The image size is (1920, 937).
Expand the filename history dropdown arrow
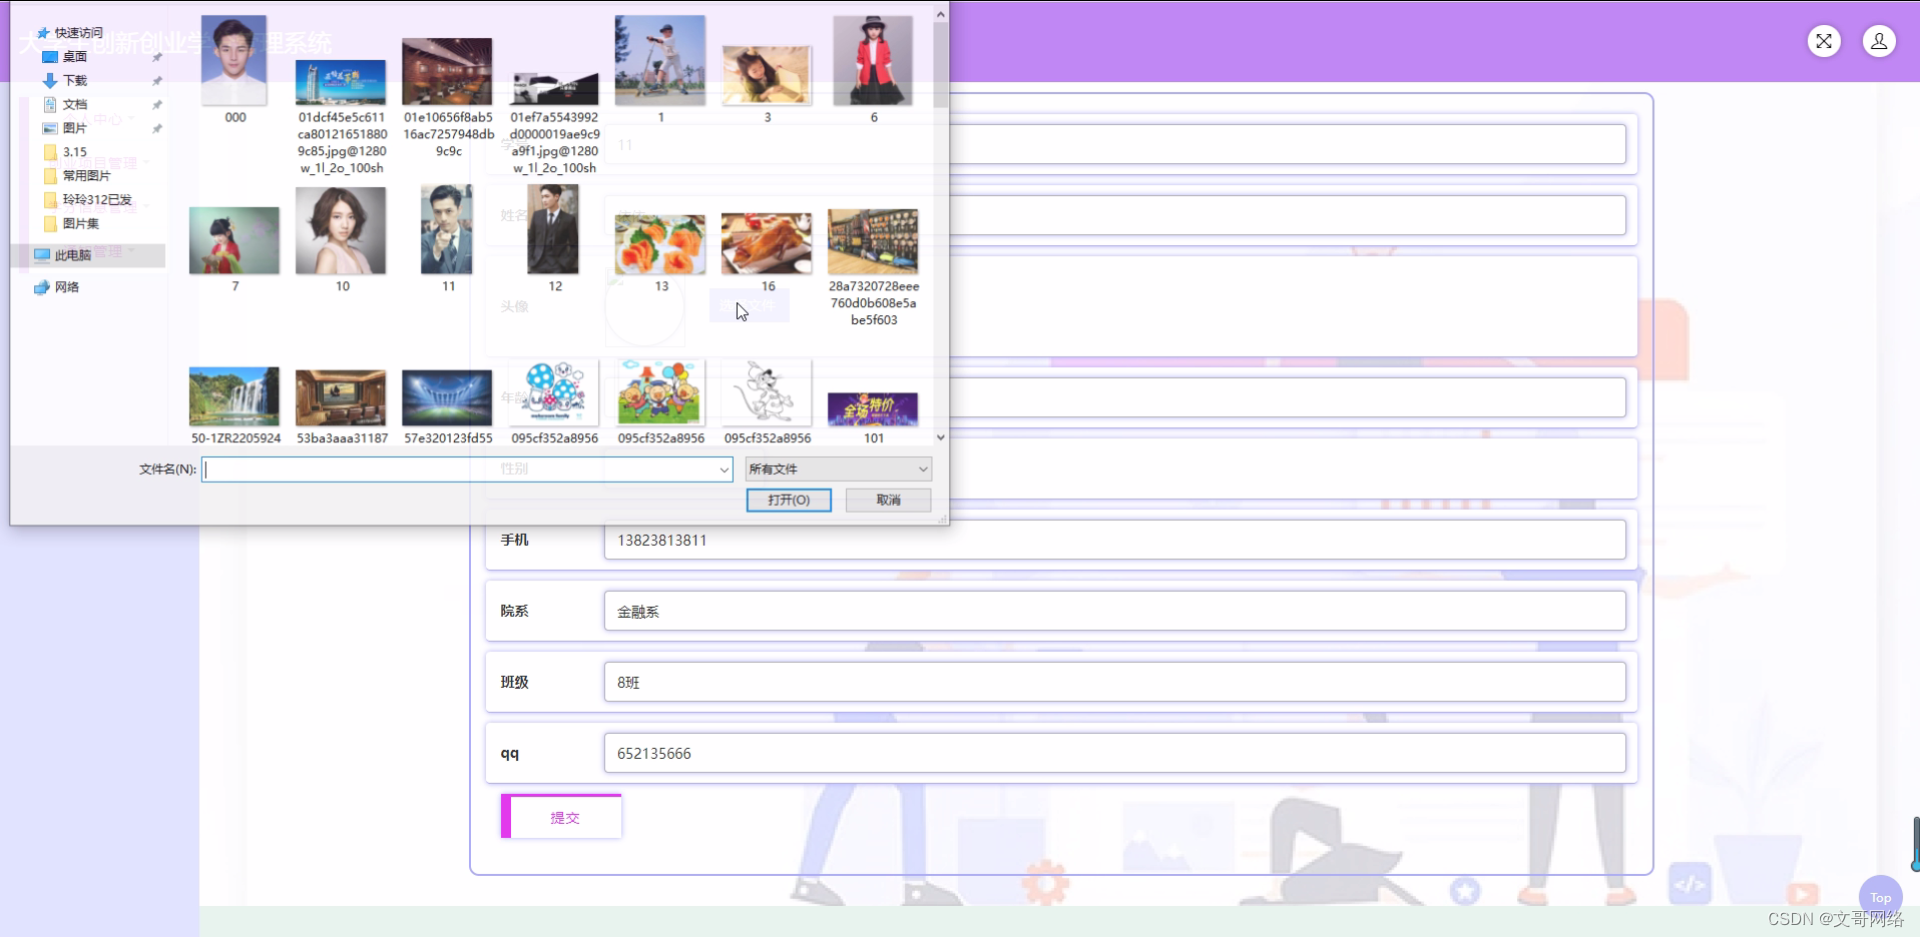[724, 469]
